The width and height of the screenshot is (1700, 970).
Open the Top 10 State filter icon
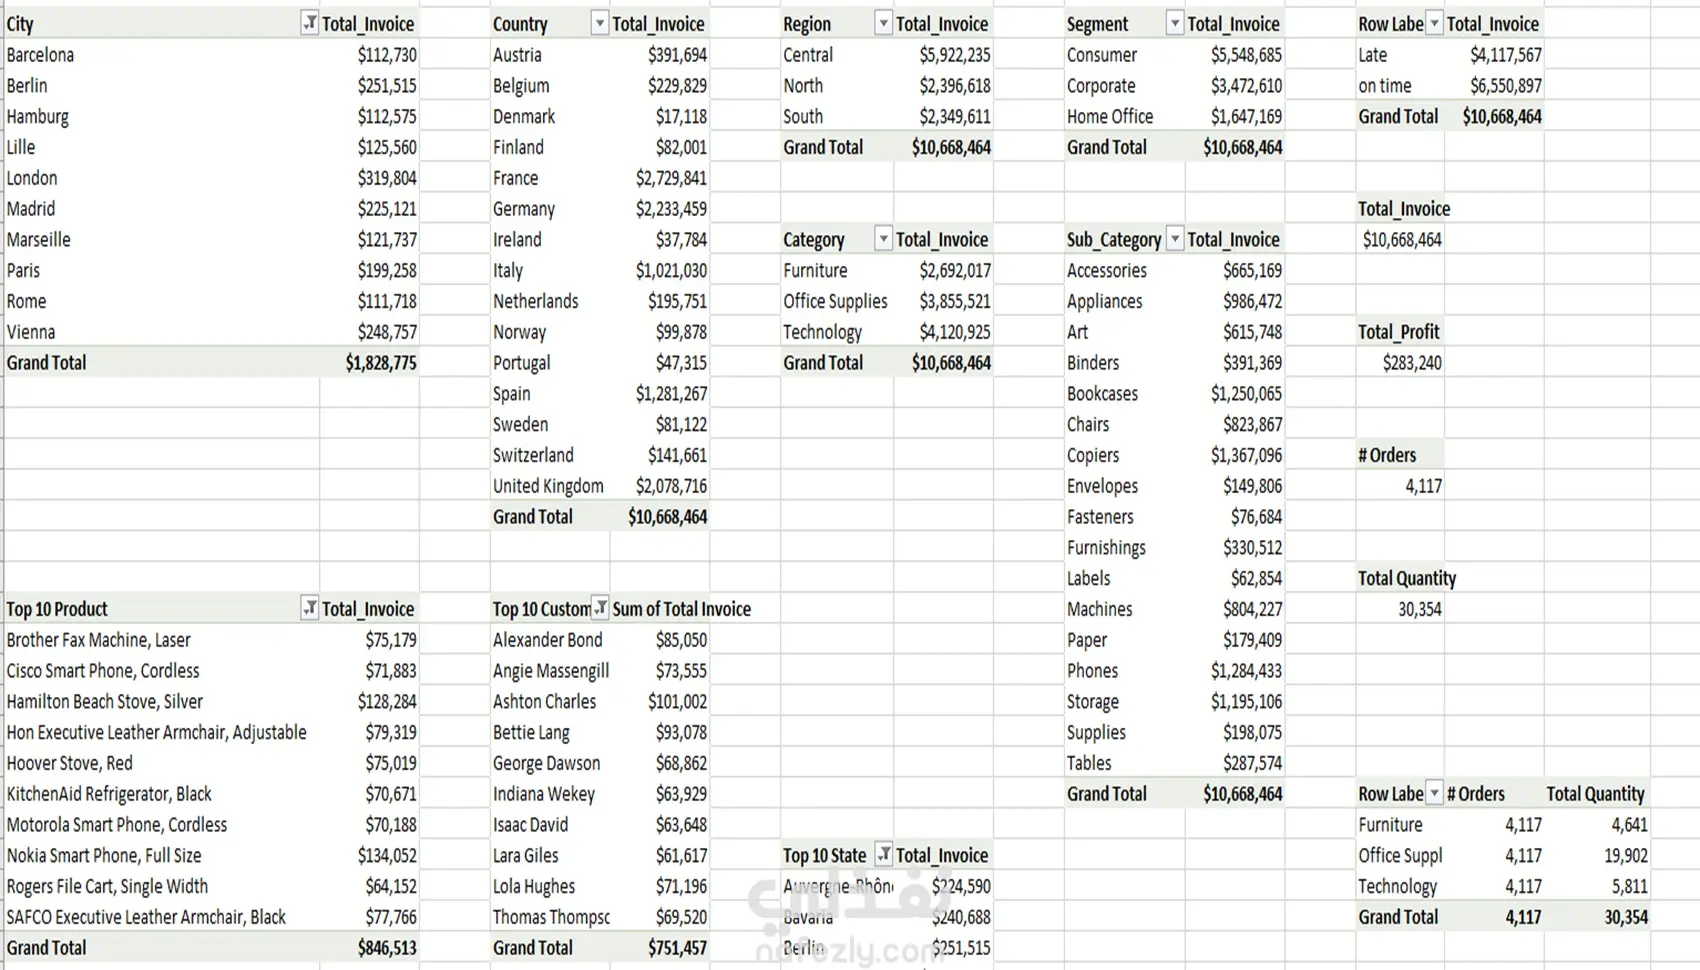[x=883, y=854]
